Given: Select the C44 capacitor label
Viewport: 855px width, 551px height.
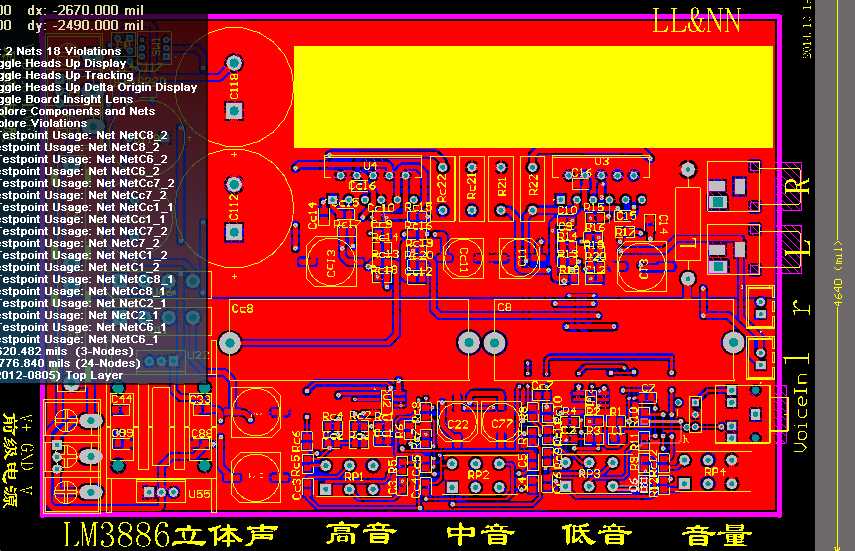Looking at the screenshot, I should pos(121,399).
